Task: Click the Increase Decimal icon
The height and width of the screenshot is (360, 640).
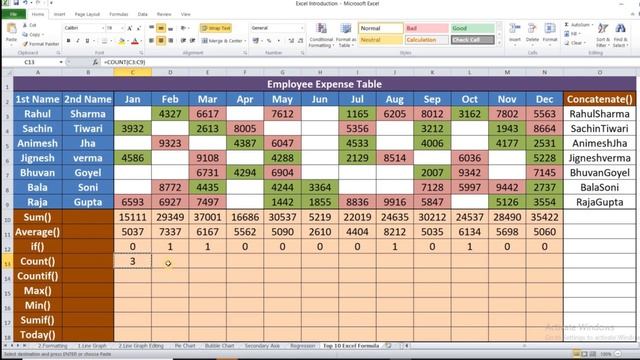Action: pyautogui.click(x=291, y=40)
